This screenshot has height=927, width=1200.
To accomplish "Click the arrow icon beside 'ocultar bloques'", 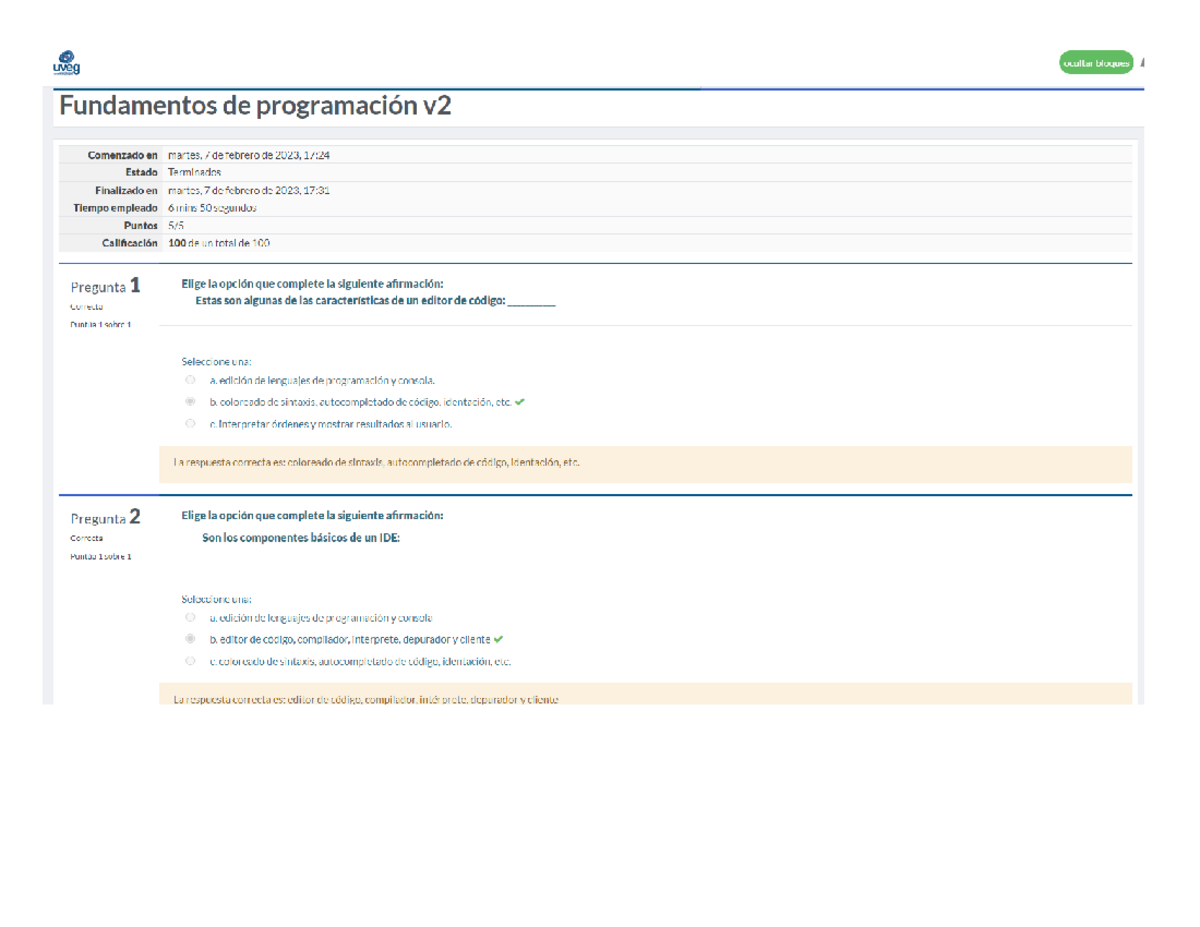I will pos(1142,63).
